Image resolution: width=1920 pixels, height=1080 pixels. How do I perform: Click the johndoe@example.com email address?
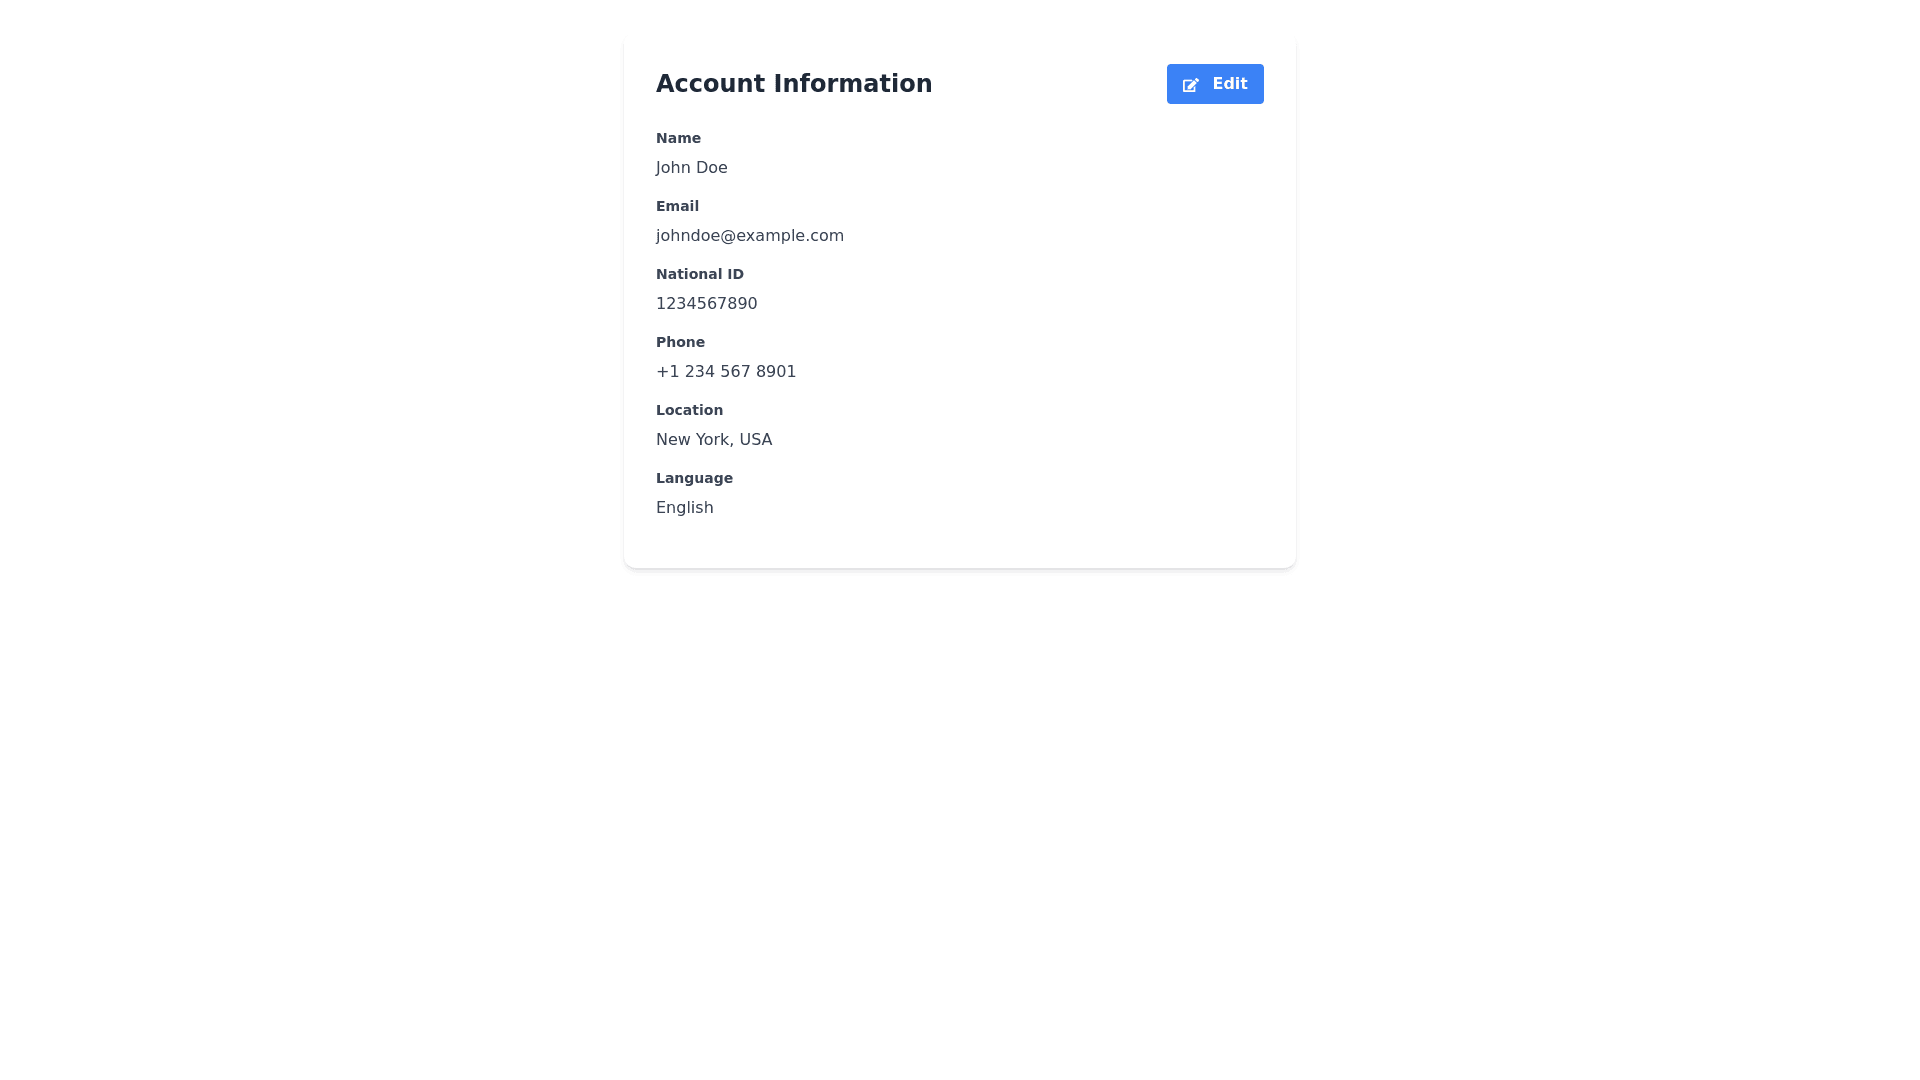749,236
